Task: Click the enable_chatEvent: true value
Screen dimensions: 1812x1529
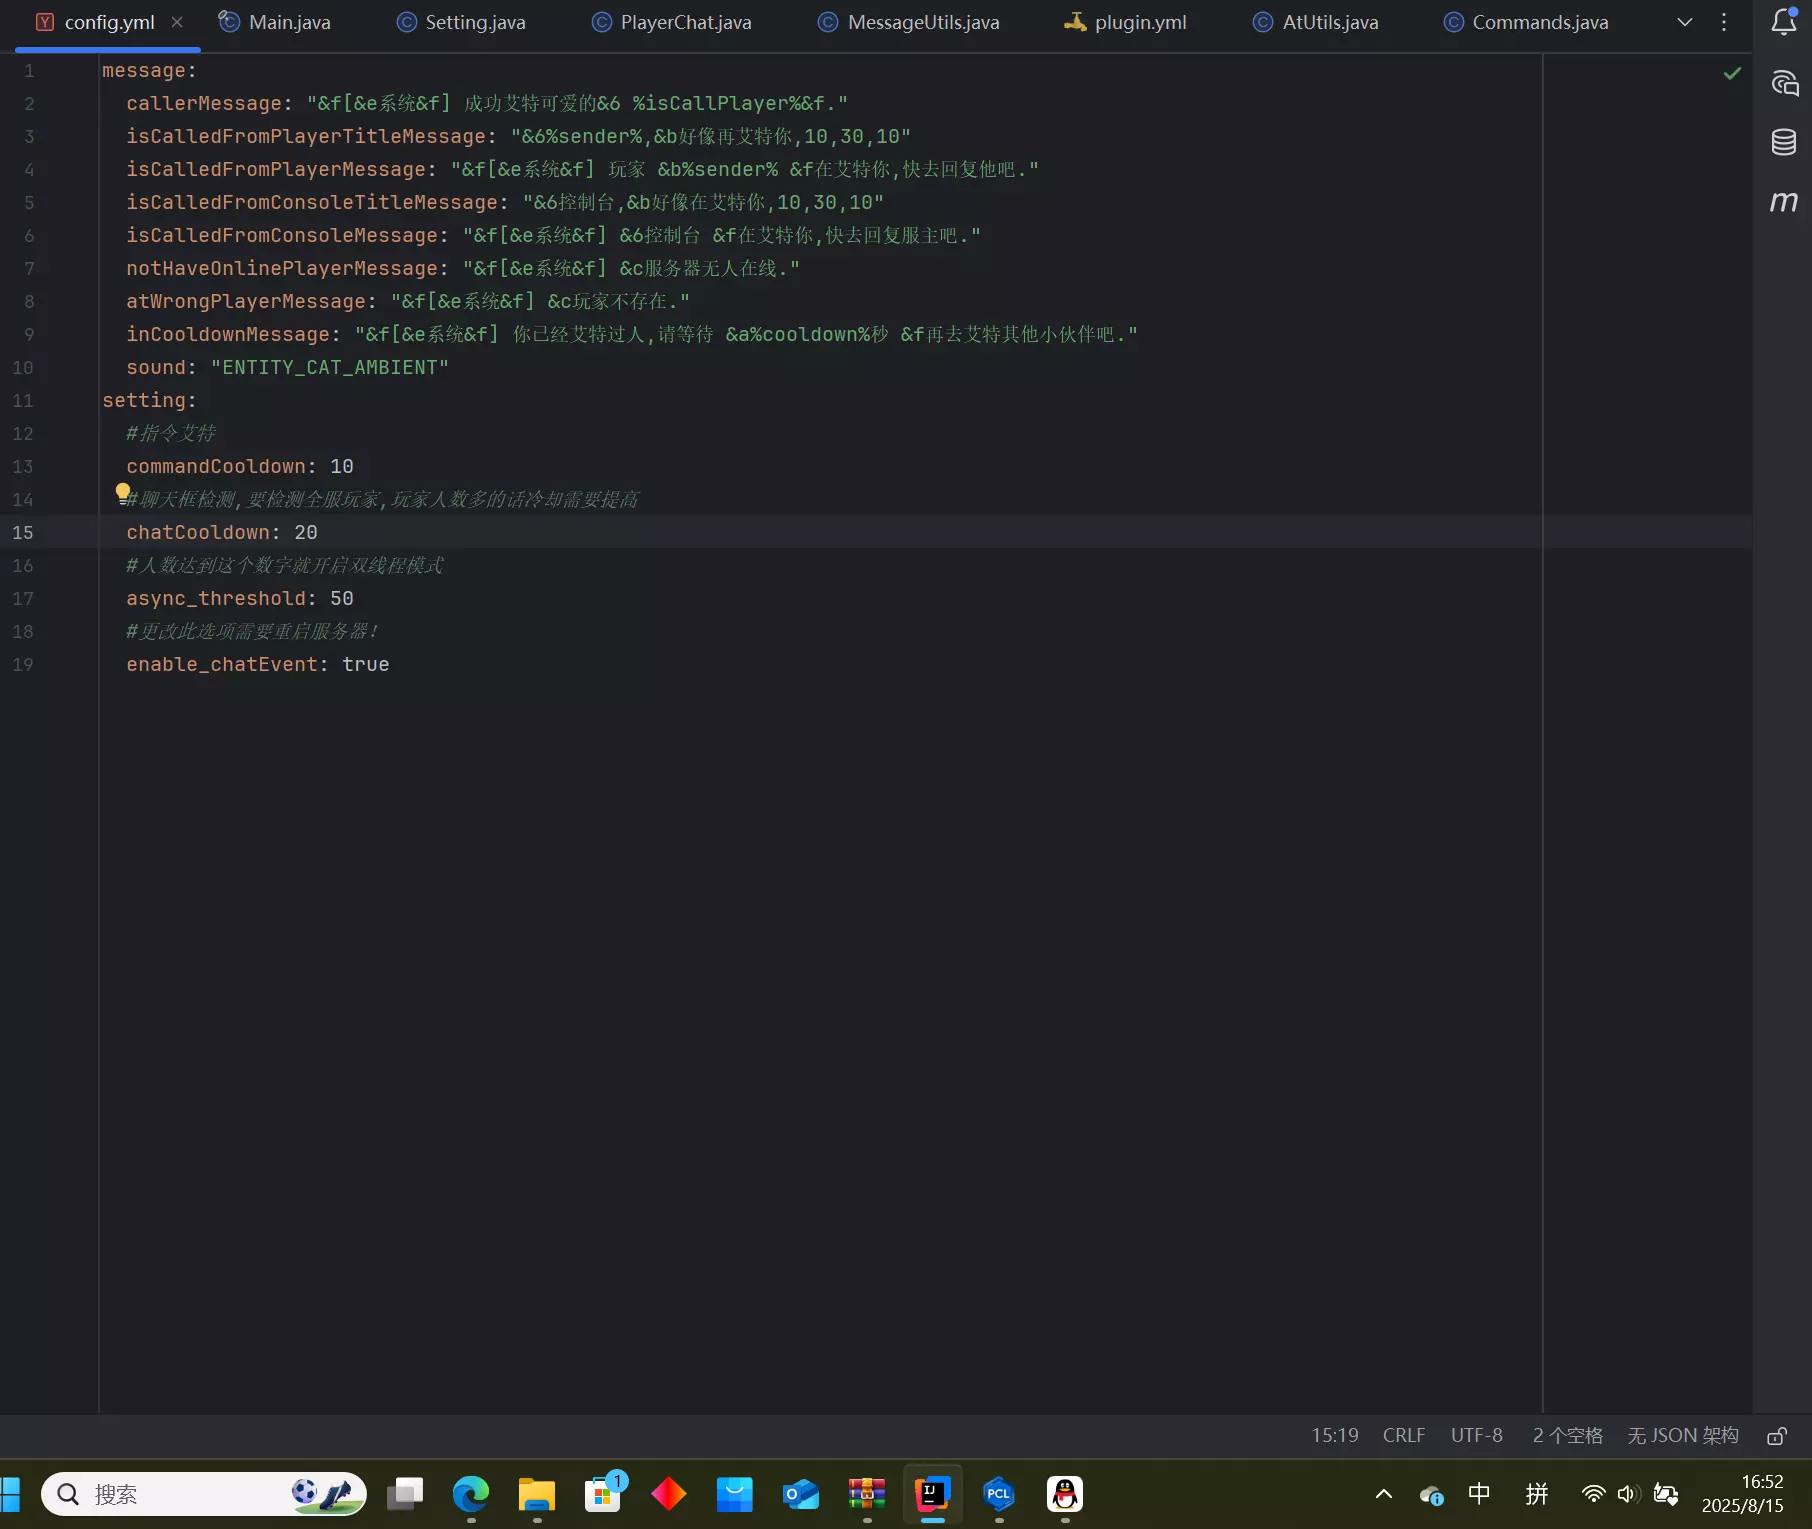Action: [x=366, y=665]
